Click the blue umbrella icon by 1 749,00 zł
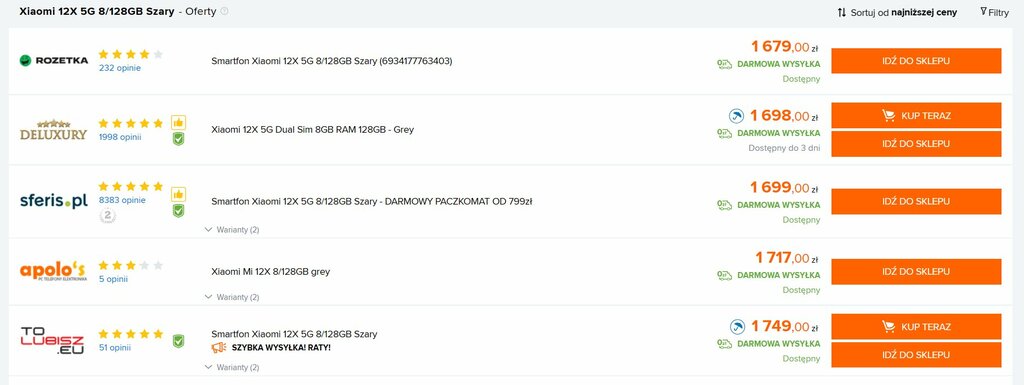The image size is (1024, 385). point(736,327)
